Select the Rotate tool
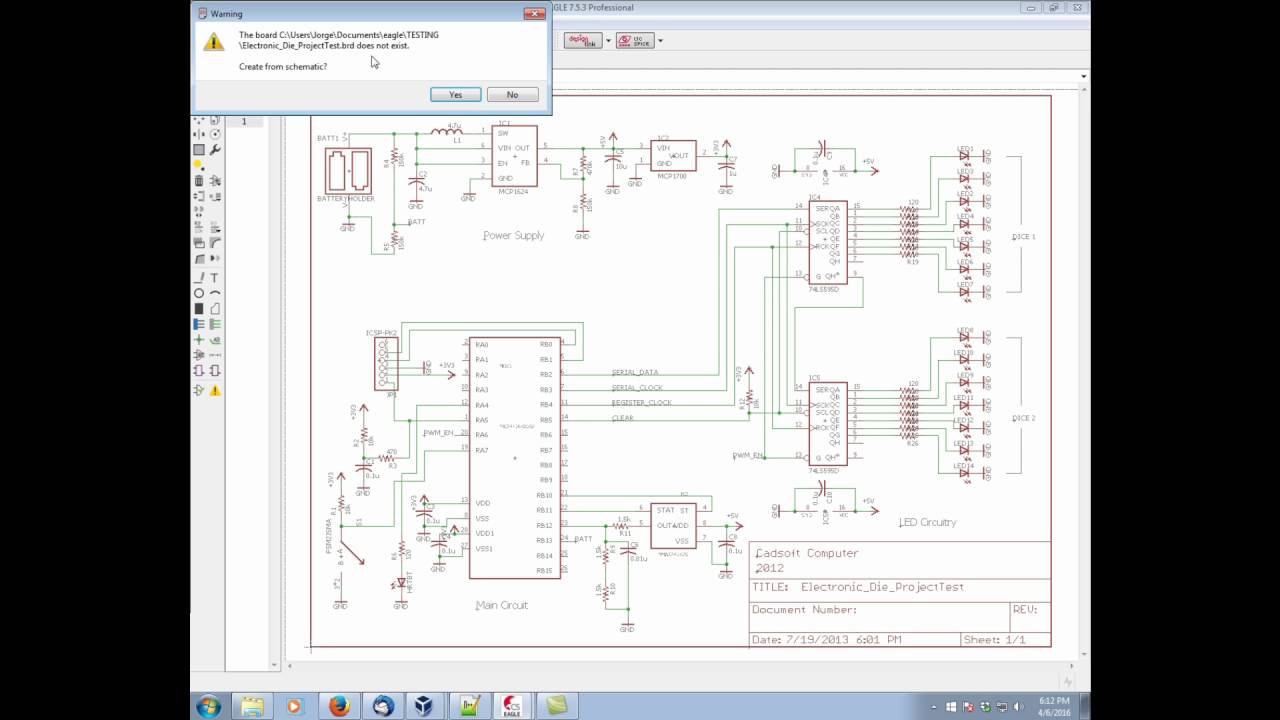Screen dimensions: 1280x720 [x=215, y=133]
